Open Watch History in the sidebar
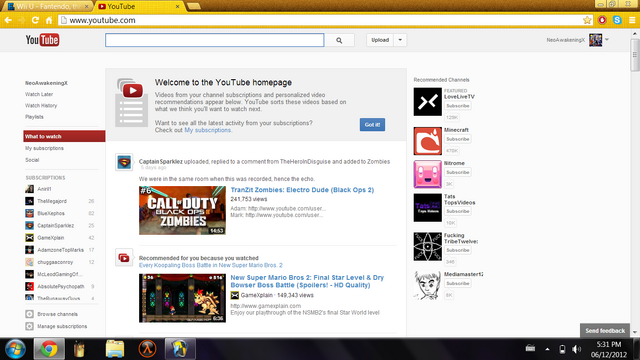Image resolution: width=640 pixels, height=360 pixels. [x=41, y=106]
